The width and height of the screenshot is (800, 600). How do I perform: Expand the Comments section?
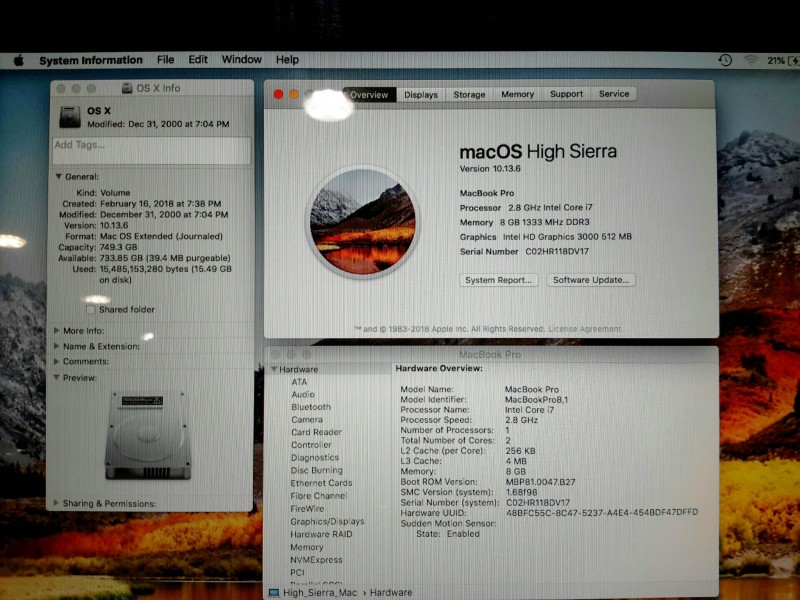tap(57, 361)
